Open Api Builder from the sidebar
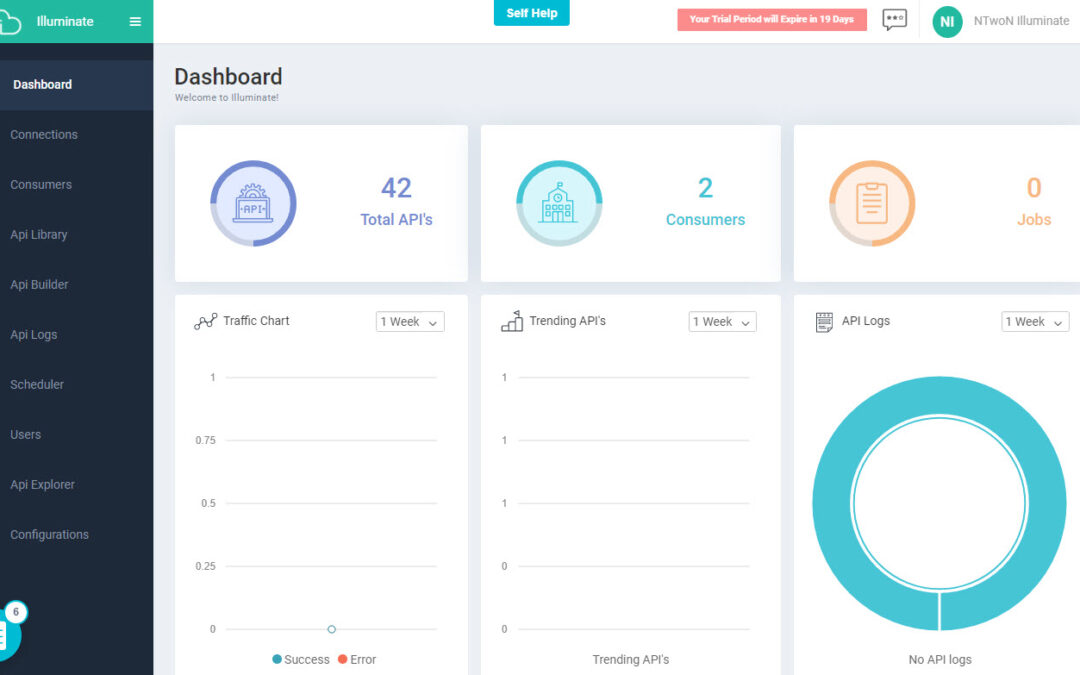Viewport: 1080px width, 675px height. (40, 285)
